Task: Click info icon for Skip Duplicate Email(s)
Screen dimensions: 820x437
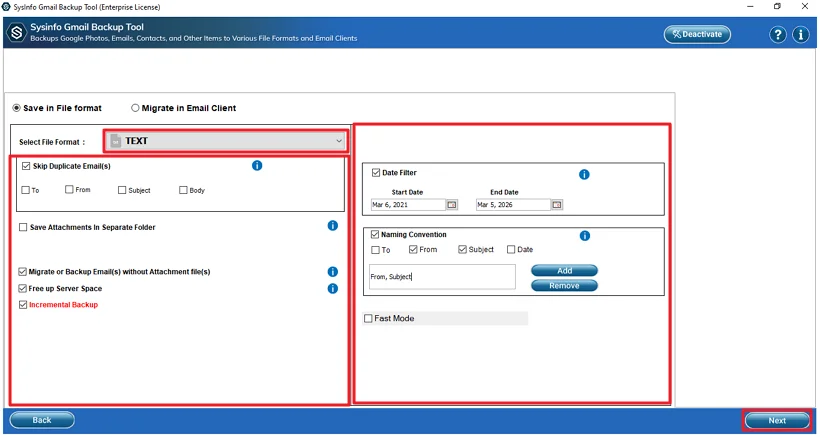Action: pos(257,166)
